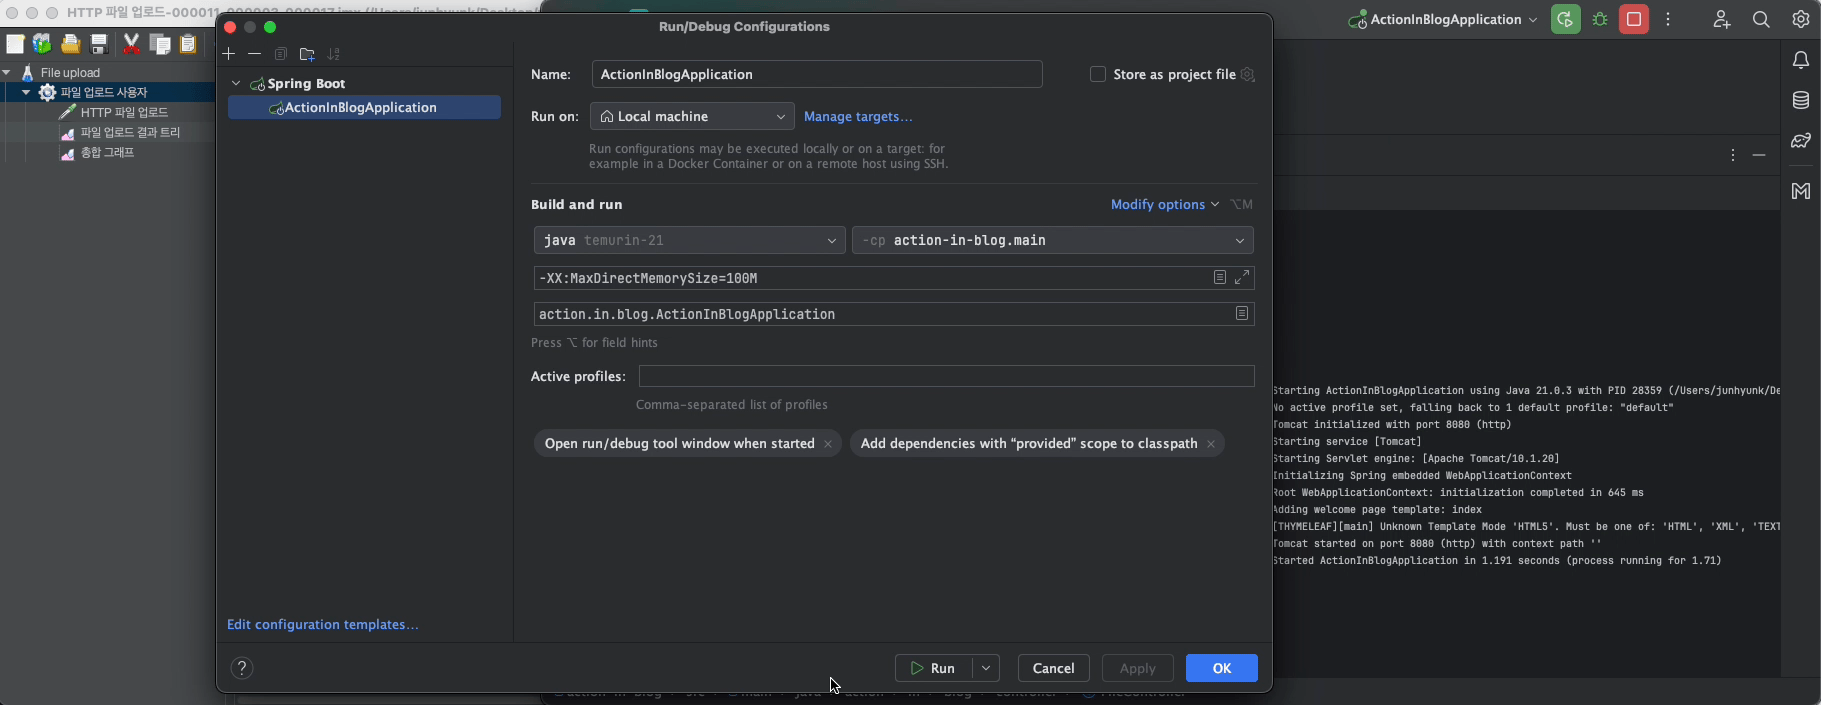Click JMeter Copy icon

coord(160,43)
